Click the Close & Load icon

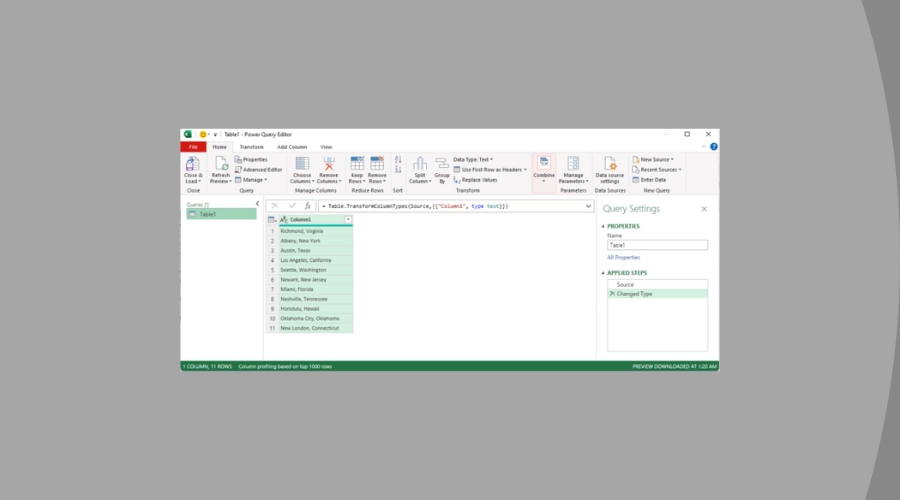[x=193, y=164]
